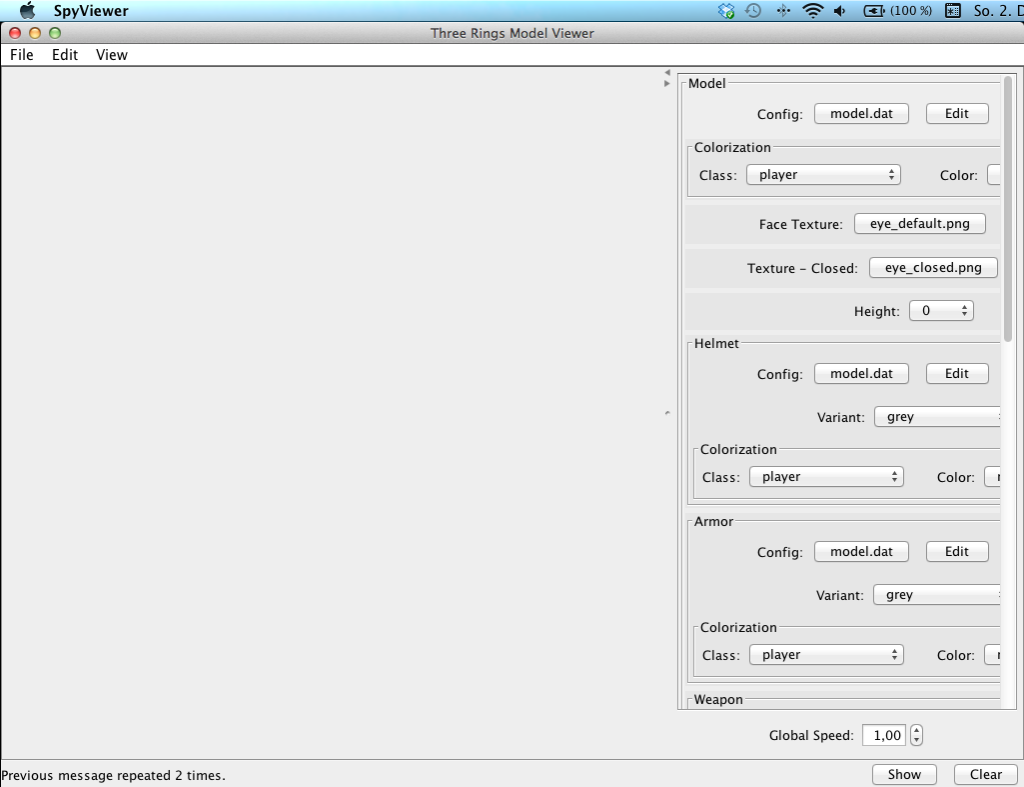Click the Dropbox icon in menu bar

tap(727, 11)
